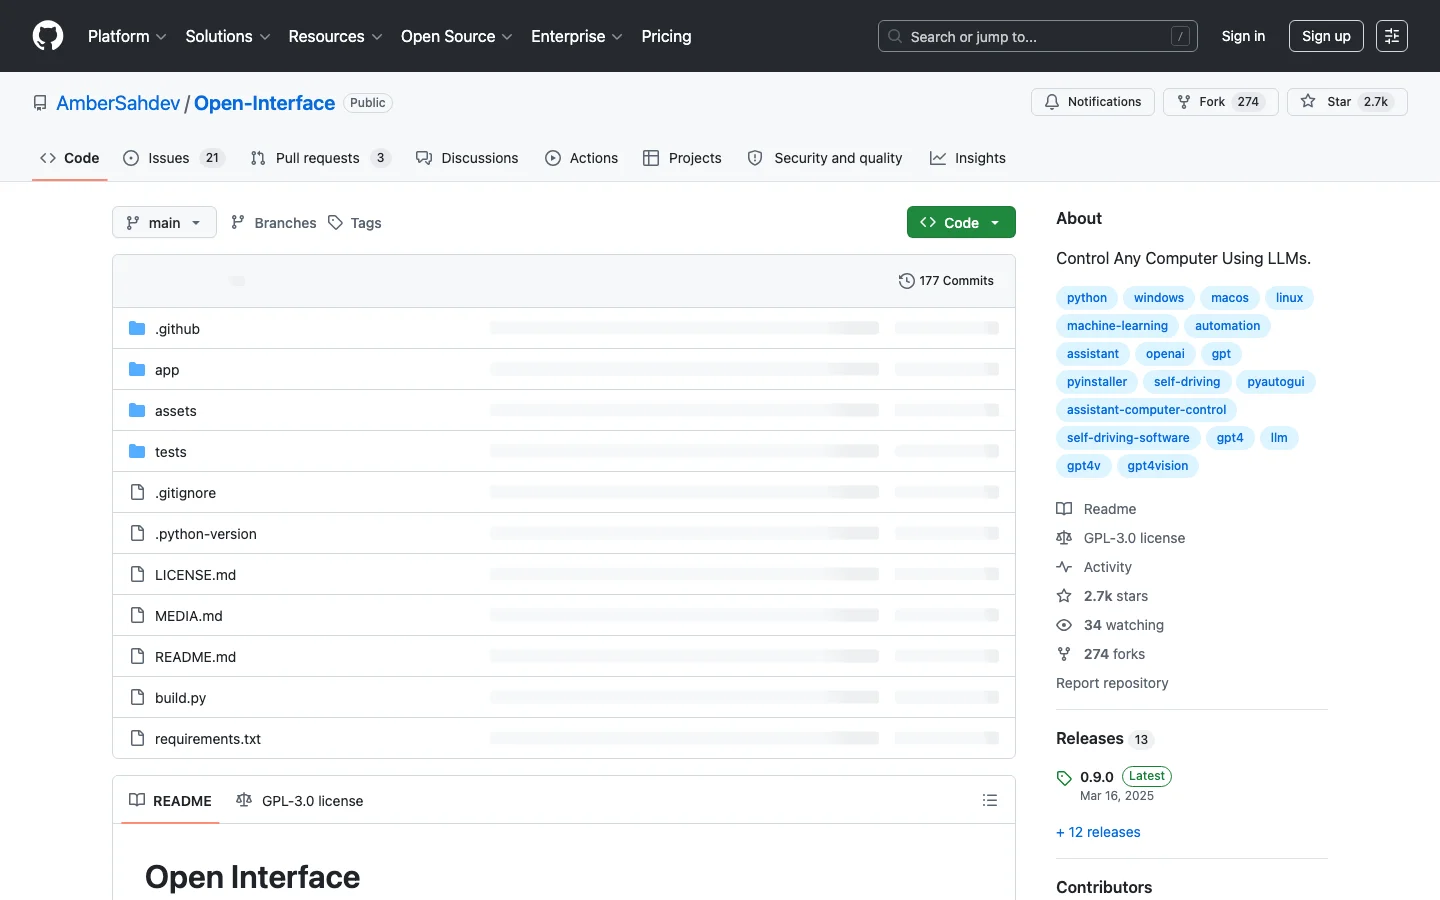Click the tag icon next to release 0.9.0
Screen dimensions: 1440x900
(1064, 778)
